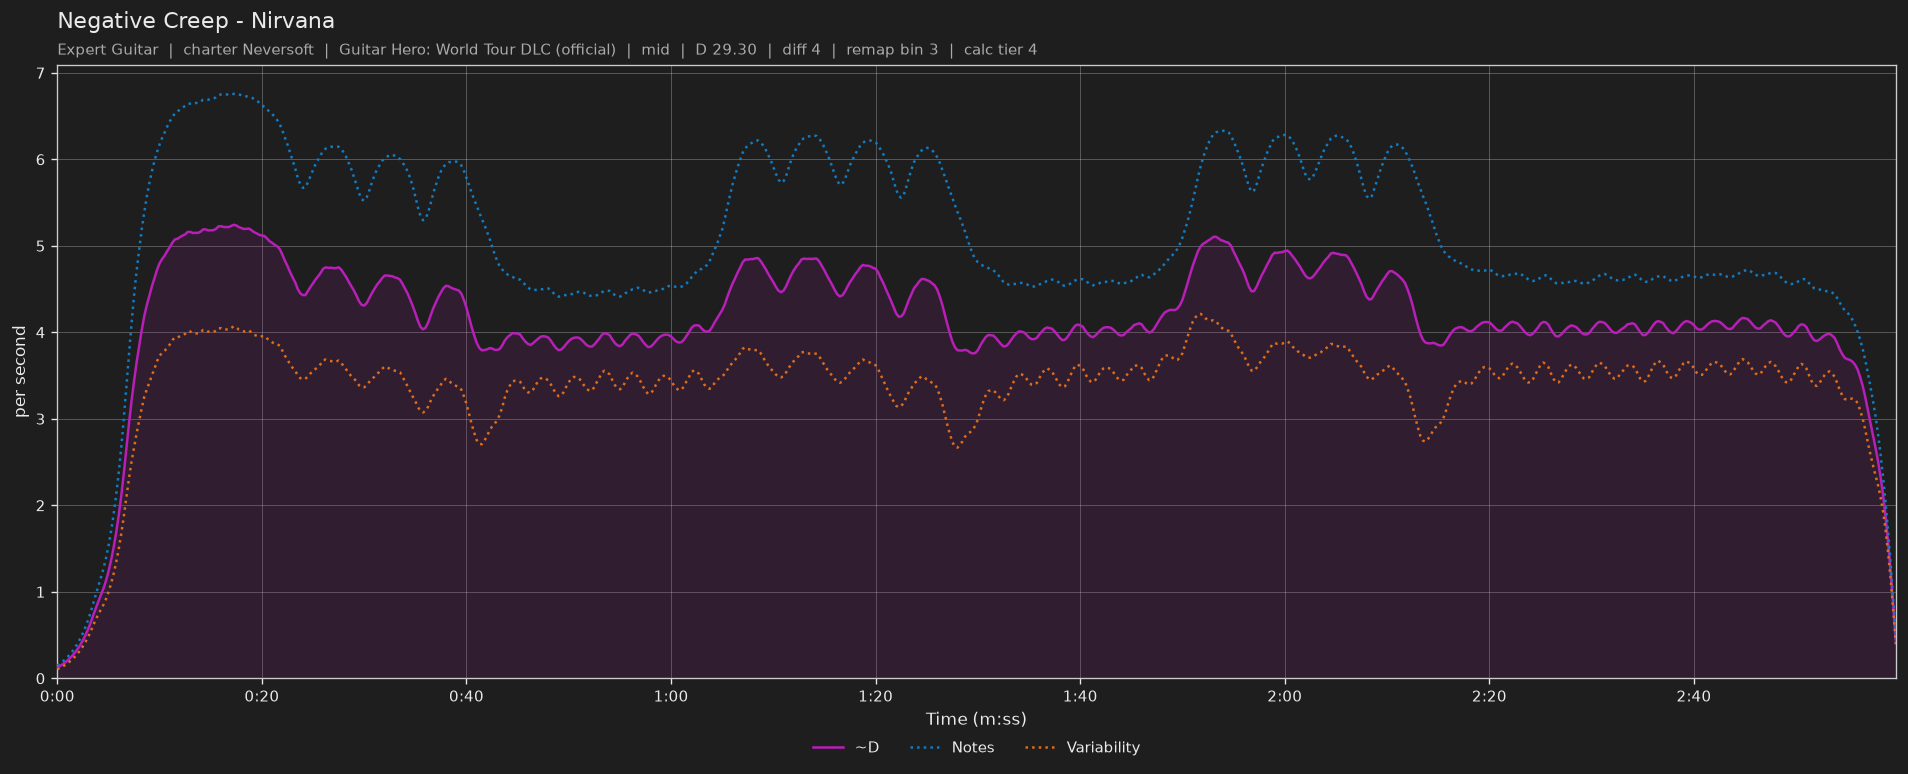
Task: Click 'Guitar Hero: World Tour DLC (official)' text
Action: [477, 50]
